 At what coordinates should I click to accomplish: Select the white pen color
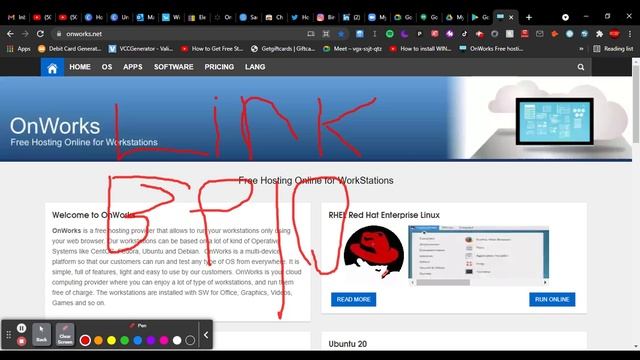click(177, 340)
